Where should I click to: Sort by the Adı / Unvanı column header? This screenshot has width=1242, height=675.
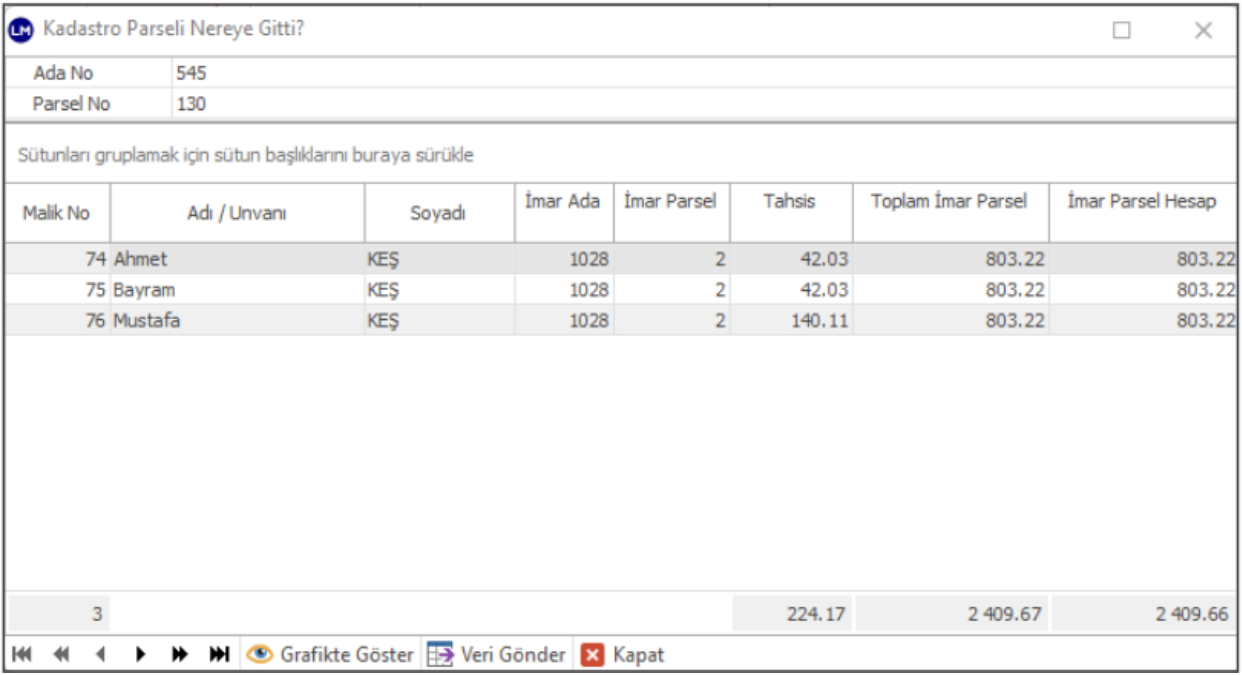[x=237, y=213]
